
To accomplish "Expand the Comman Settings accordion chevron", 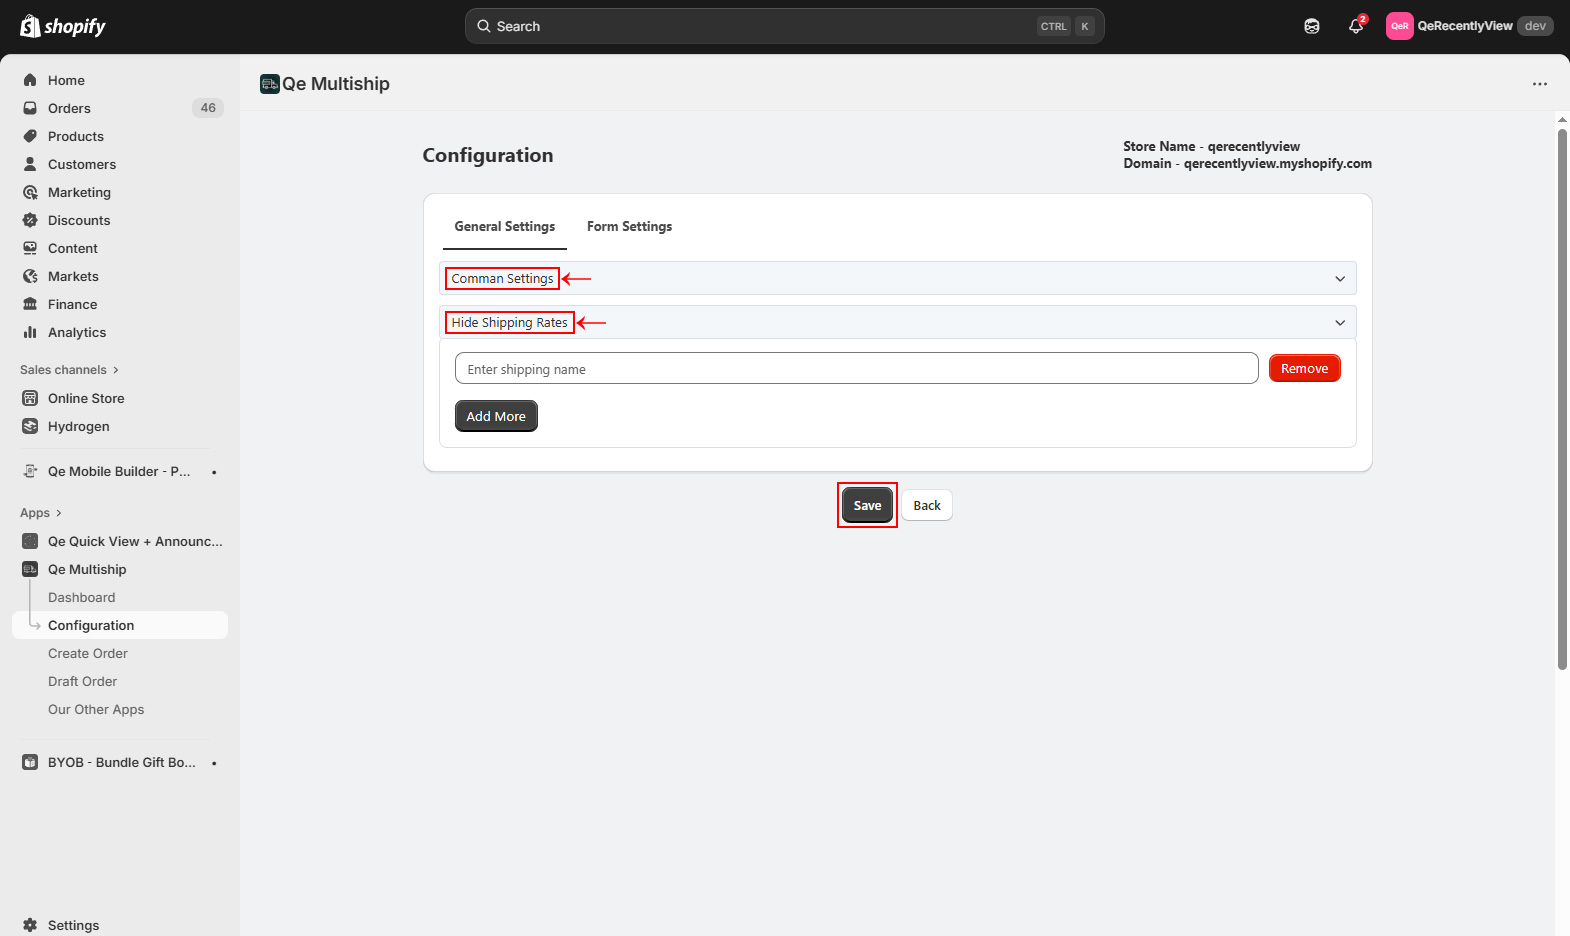I will tap(1340, 279).
